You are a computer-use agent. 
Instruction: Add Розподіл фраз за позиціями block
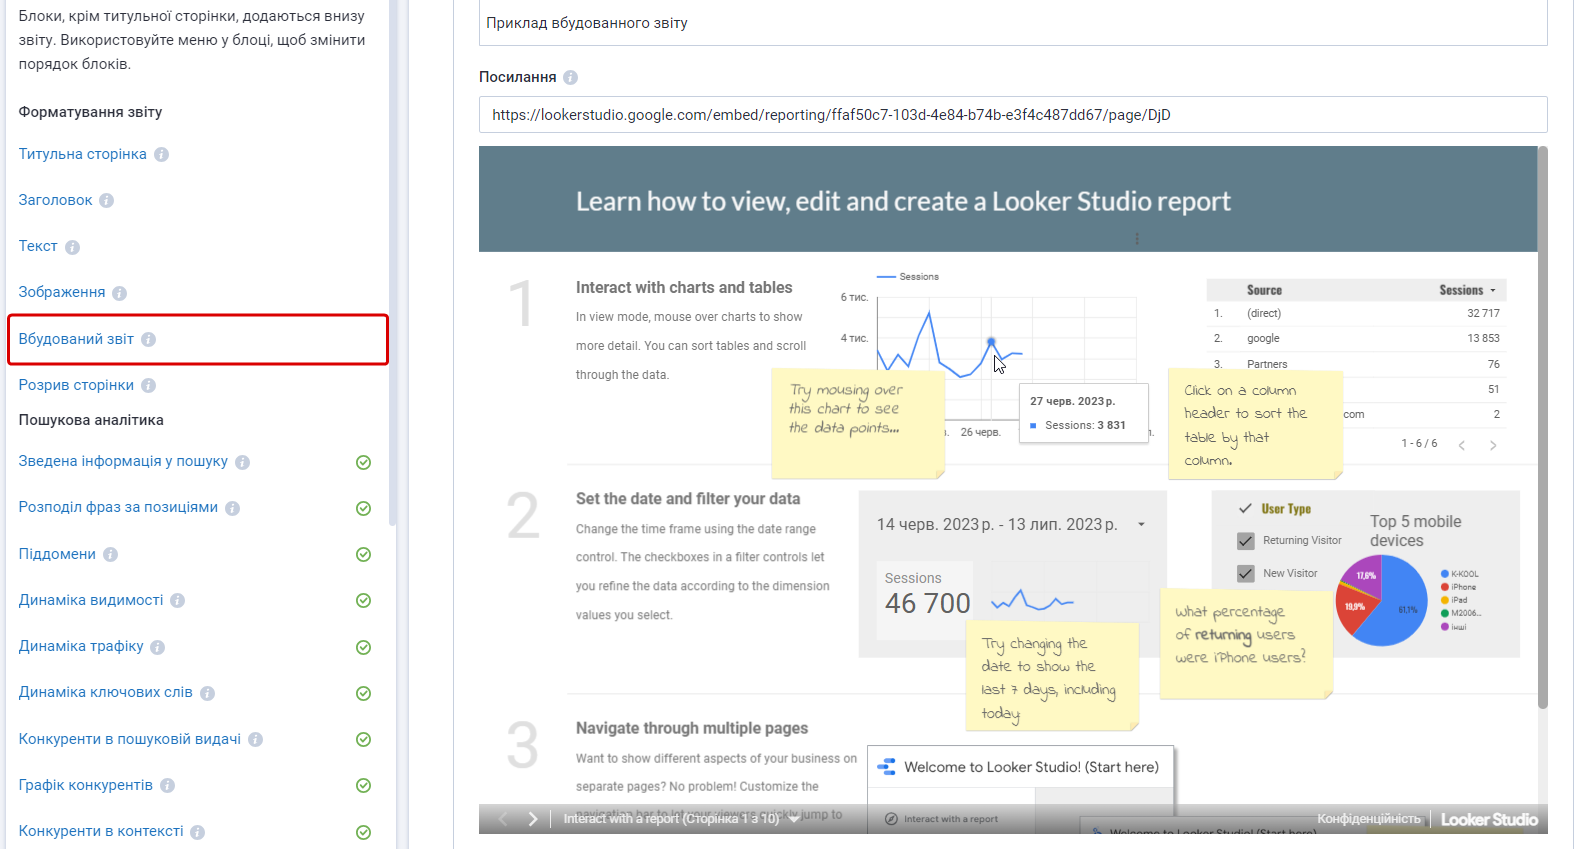(118, 507)
